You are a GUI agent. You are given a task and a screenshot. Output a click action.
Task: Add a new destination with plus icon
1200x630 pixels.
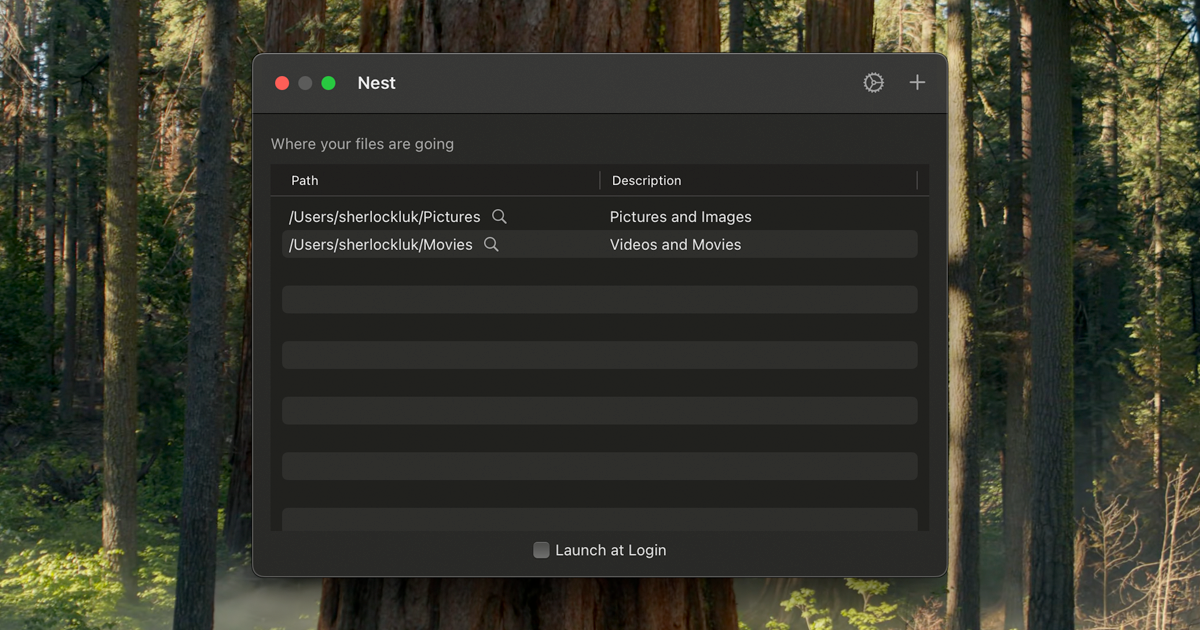(917, 83)
